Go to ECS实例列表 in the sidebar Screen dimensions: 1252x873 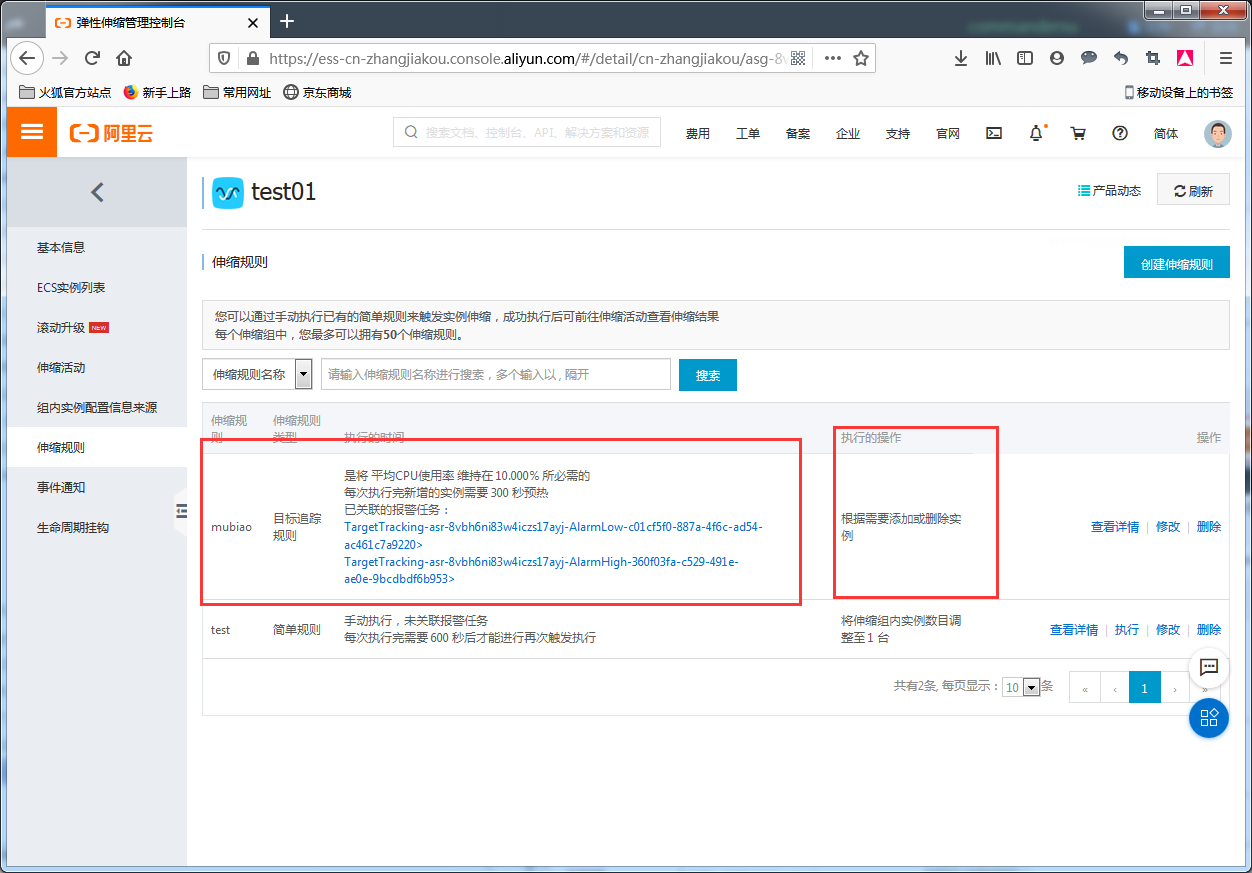coord(71,287)
